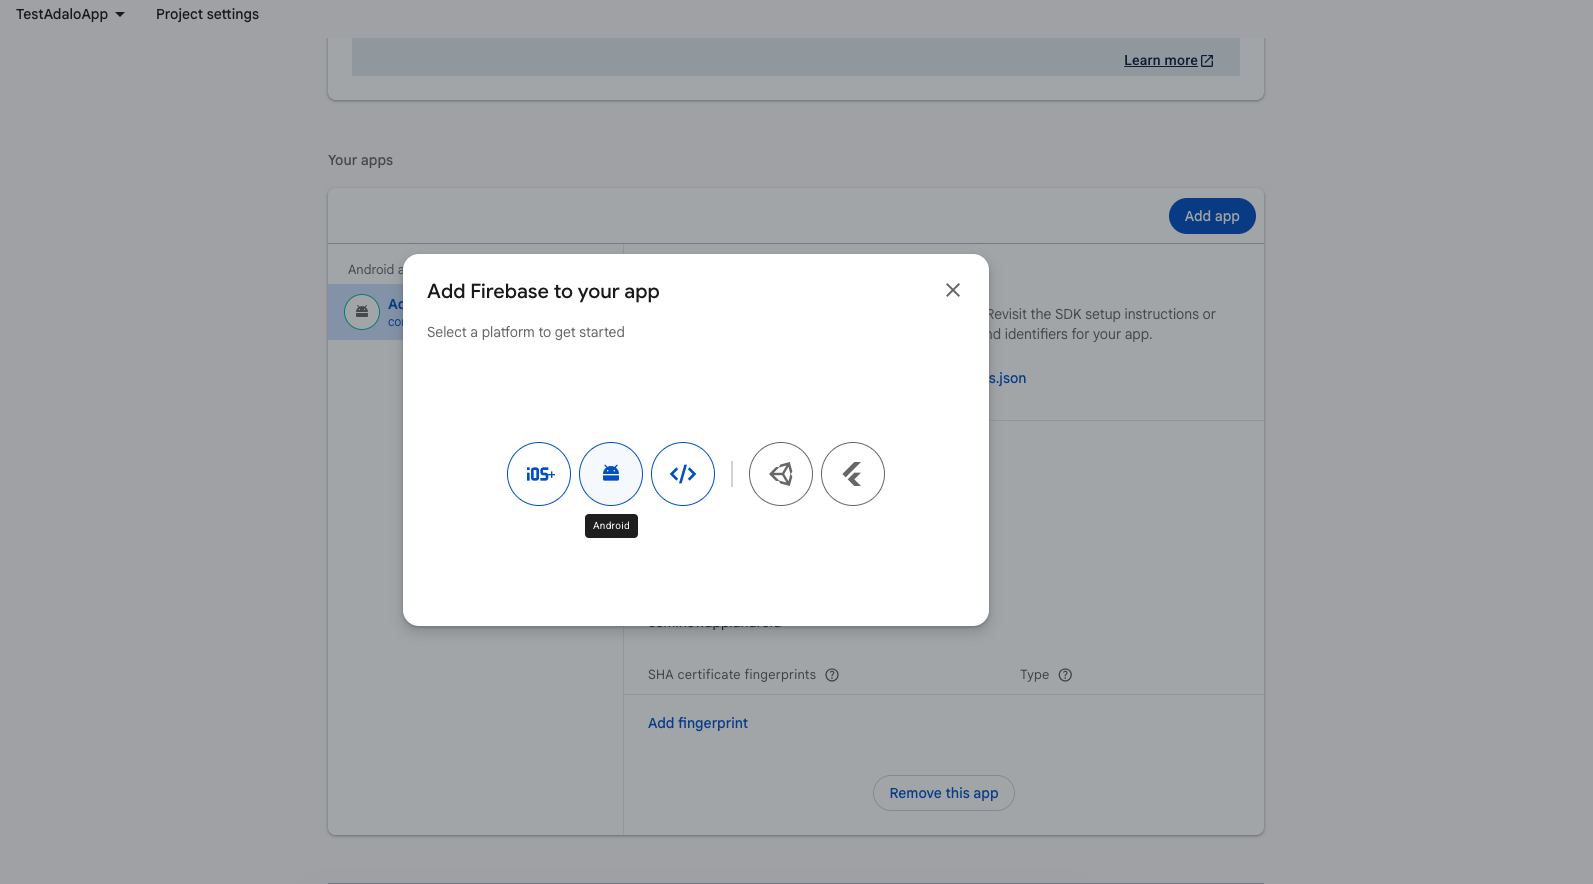Screen dimensions: 1593x884
Task: Pick the Web platform code icon
Action: 683,474
